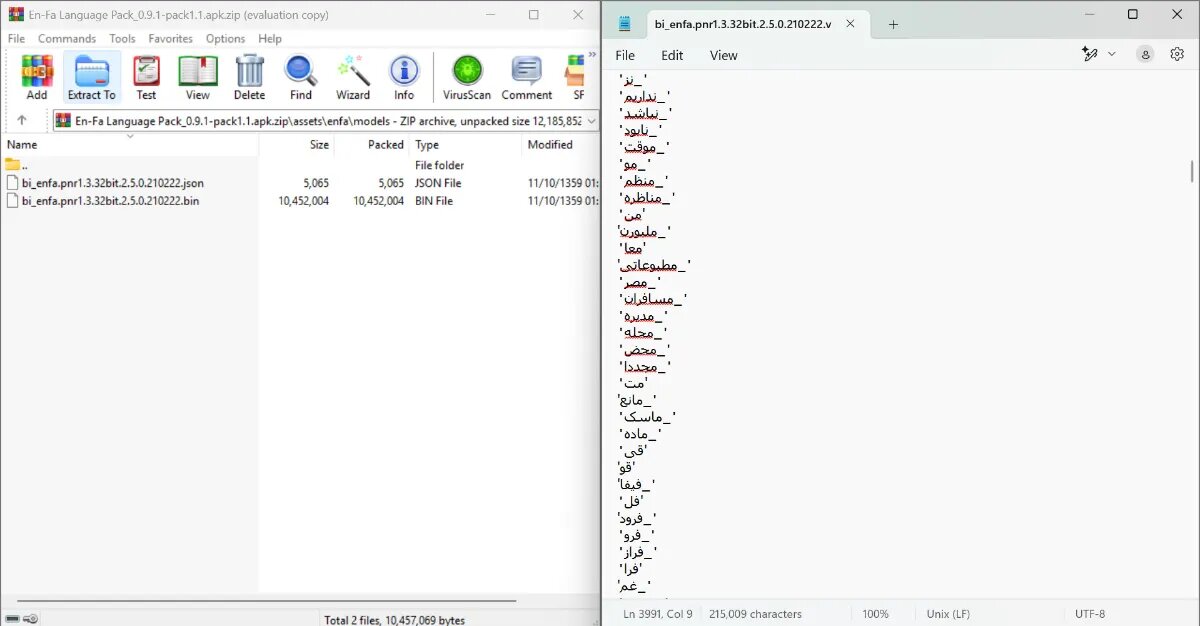This screenshot has width=1200, height=626.
Task: Select the Test archive tool
Action: 146,75
